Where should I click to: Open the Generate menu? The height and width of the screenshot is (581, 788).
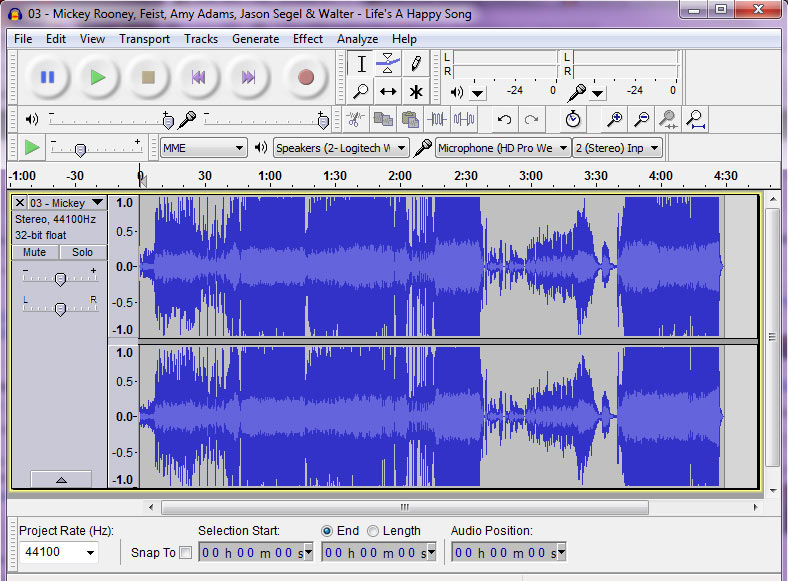255,39
